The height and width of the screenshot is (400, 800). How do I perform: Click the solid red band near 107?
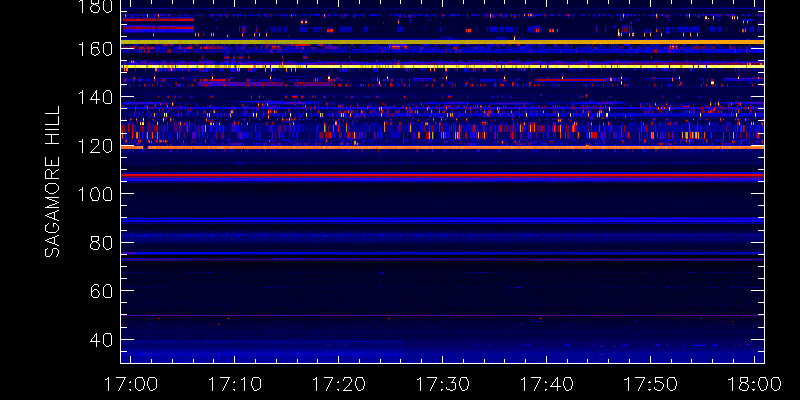pos(442,175)
